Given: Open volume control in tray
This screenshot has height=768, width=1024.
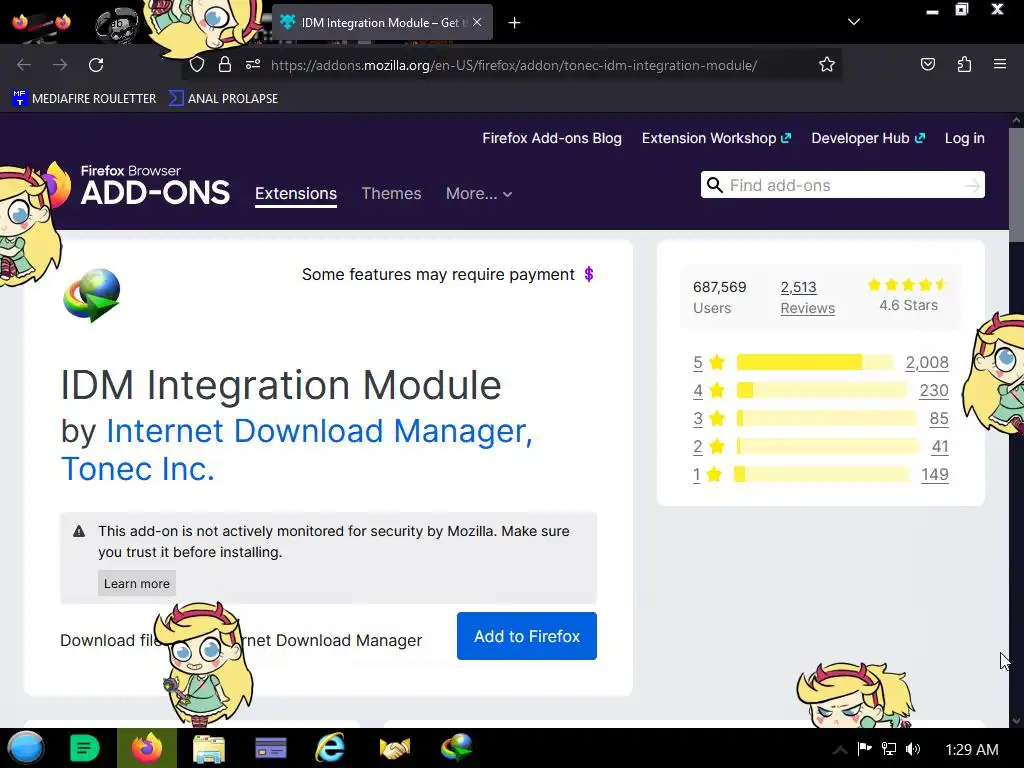Looking at the screenshot, I should click(913, 749).
